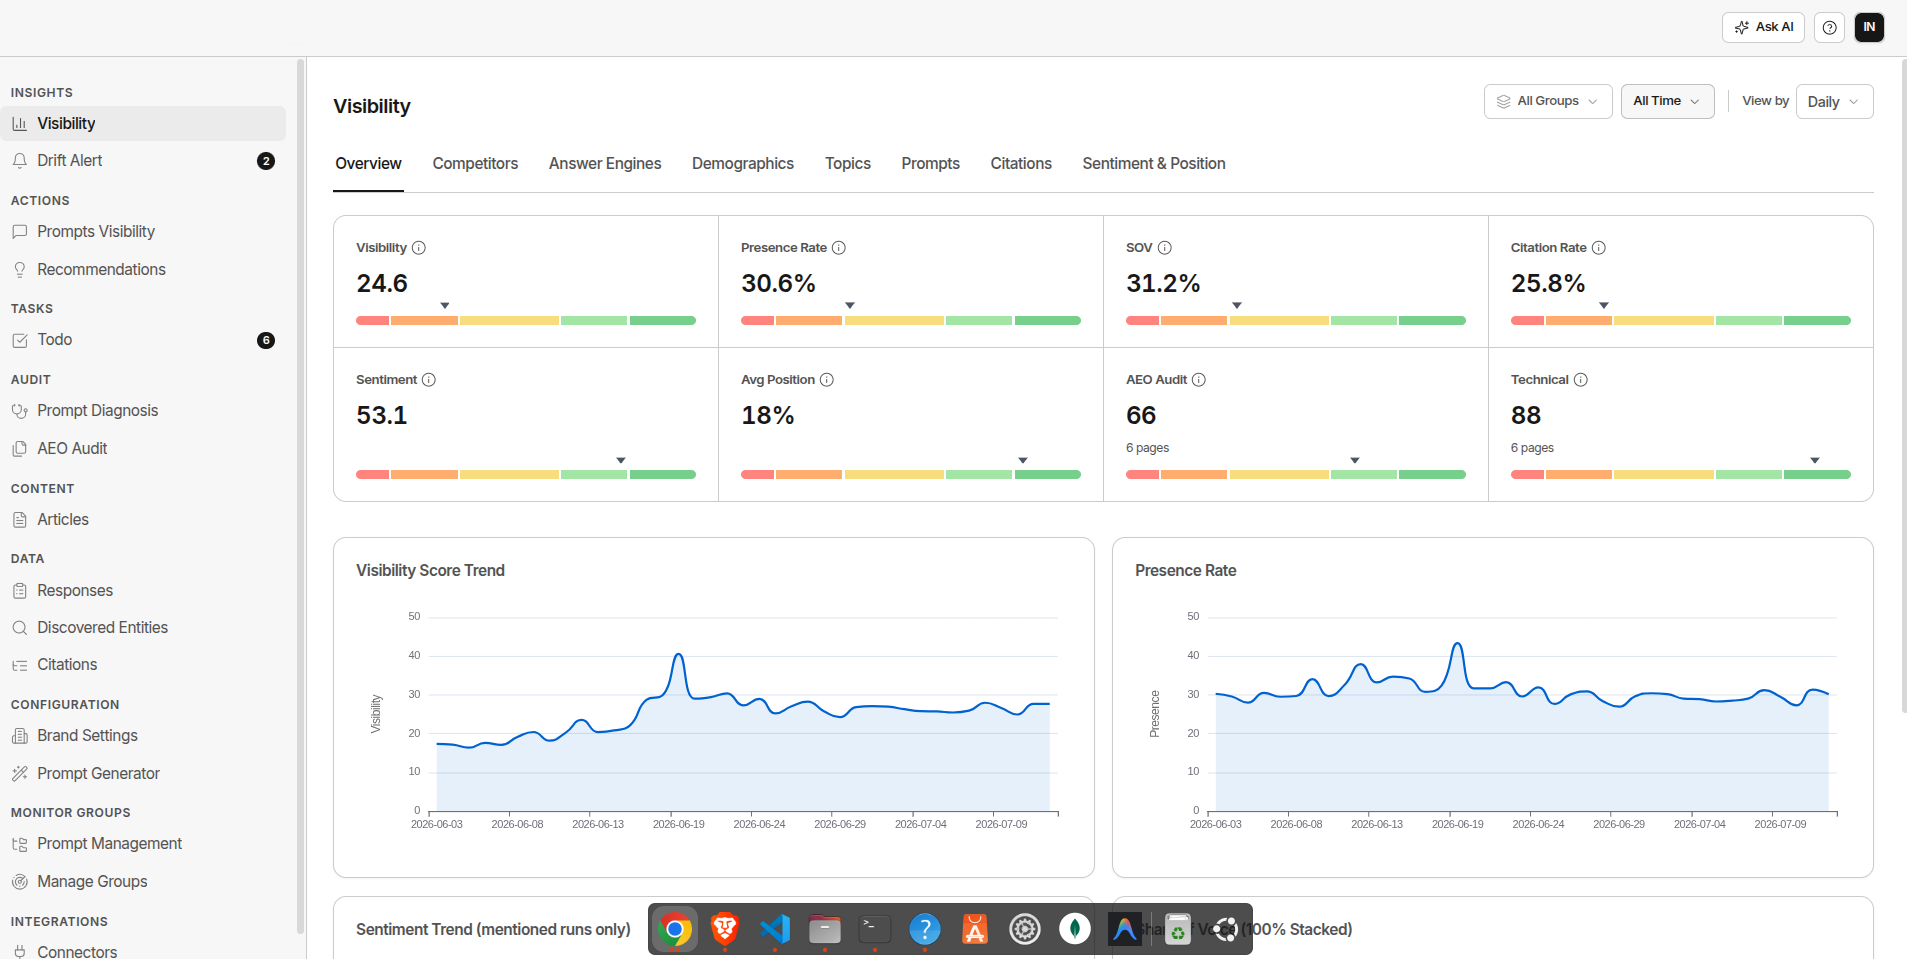This screenshot has height=959, width=1907.
Task: Click the Sentiment info icon
Action: (x=429, y=380)
